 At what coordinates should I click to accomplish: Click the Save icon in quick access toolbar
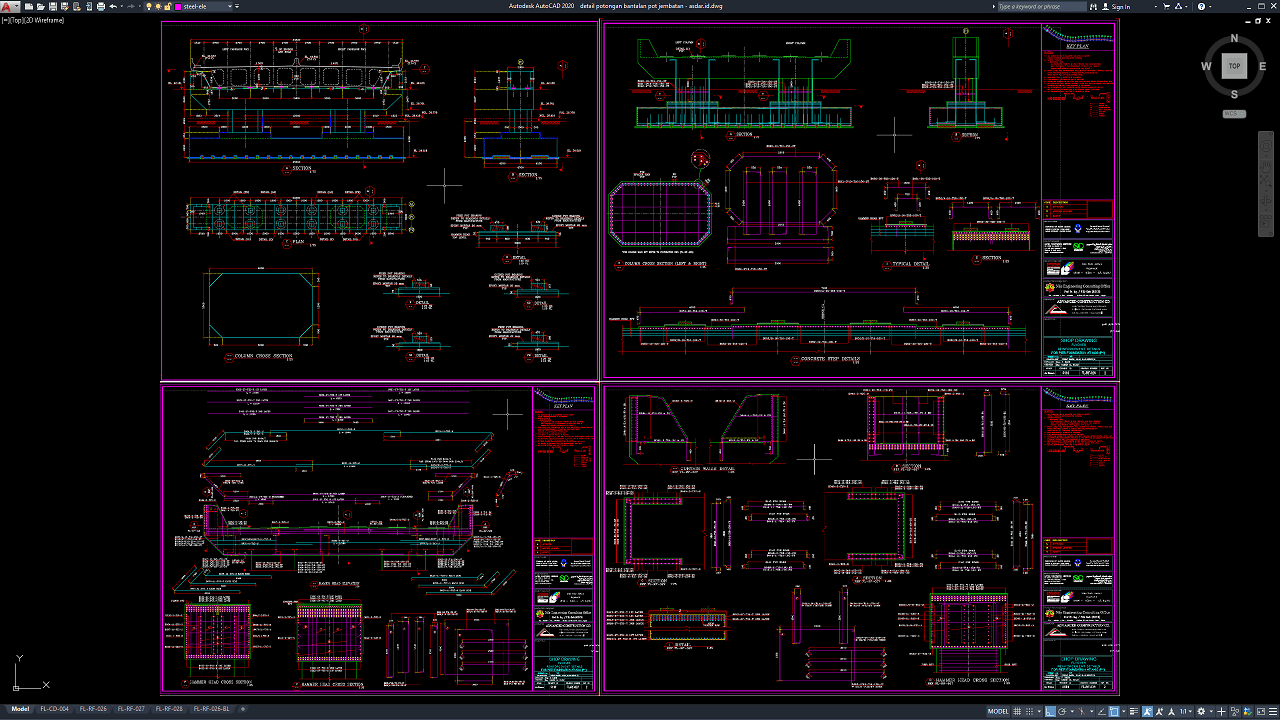53,6
